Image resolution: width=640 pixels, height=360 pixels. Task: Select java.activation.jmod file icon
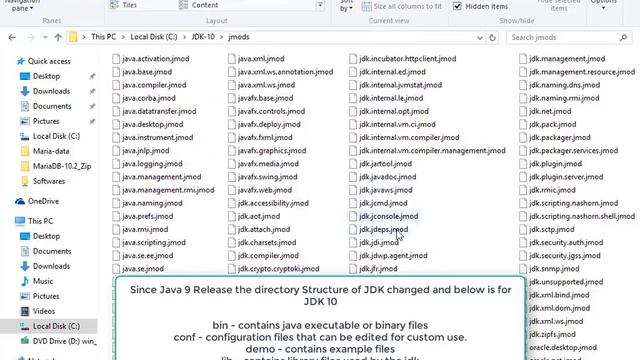click(116, 59)
